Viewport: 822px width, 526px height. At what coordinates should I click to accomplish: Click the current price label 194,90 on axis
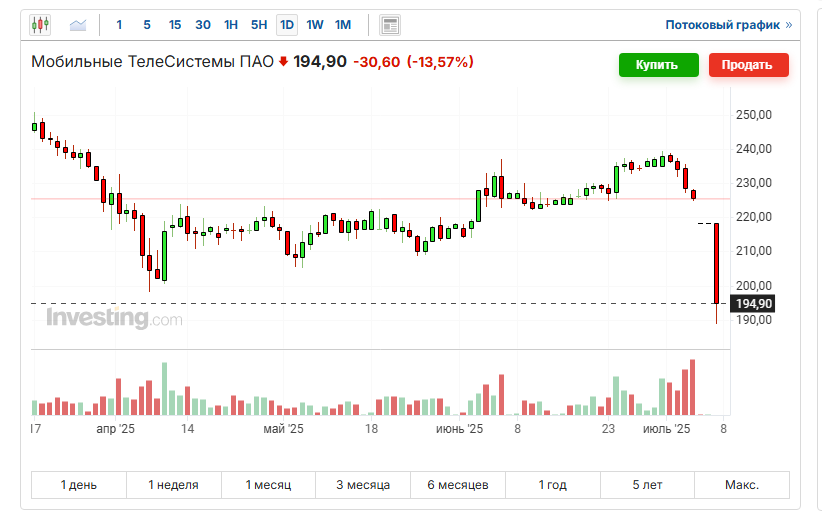[x=754, y=304]
